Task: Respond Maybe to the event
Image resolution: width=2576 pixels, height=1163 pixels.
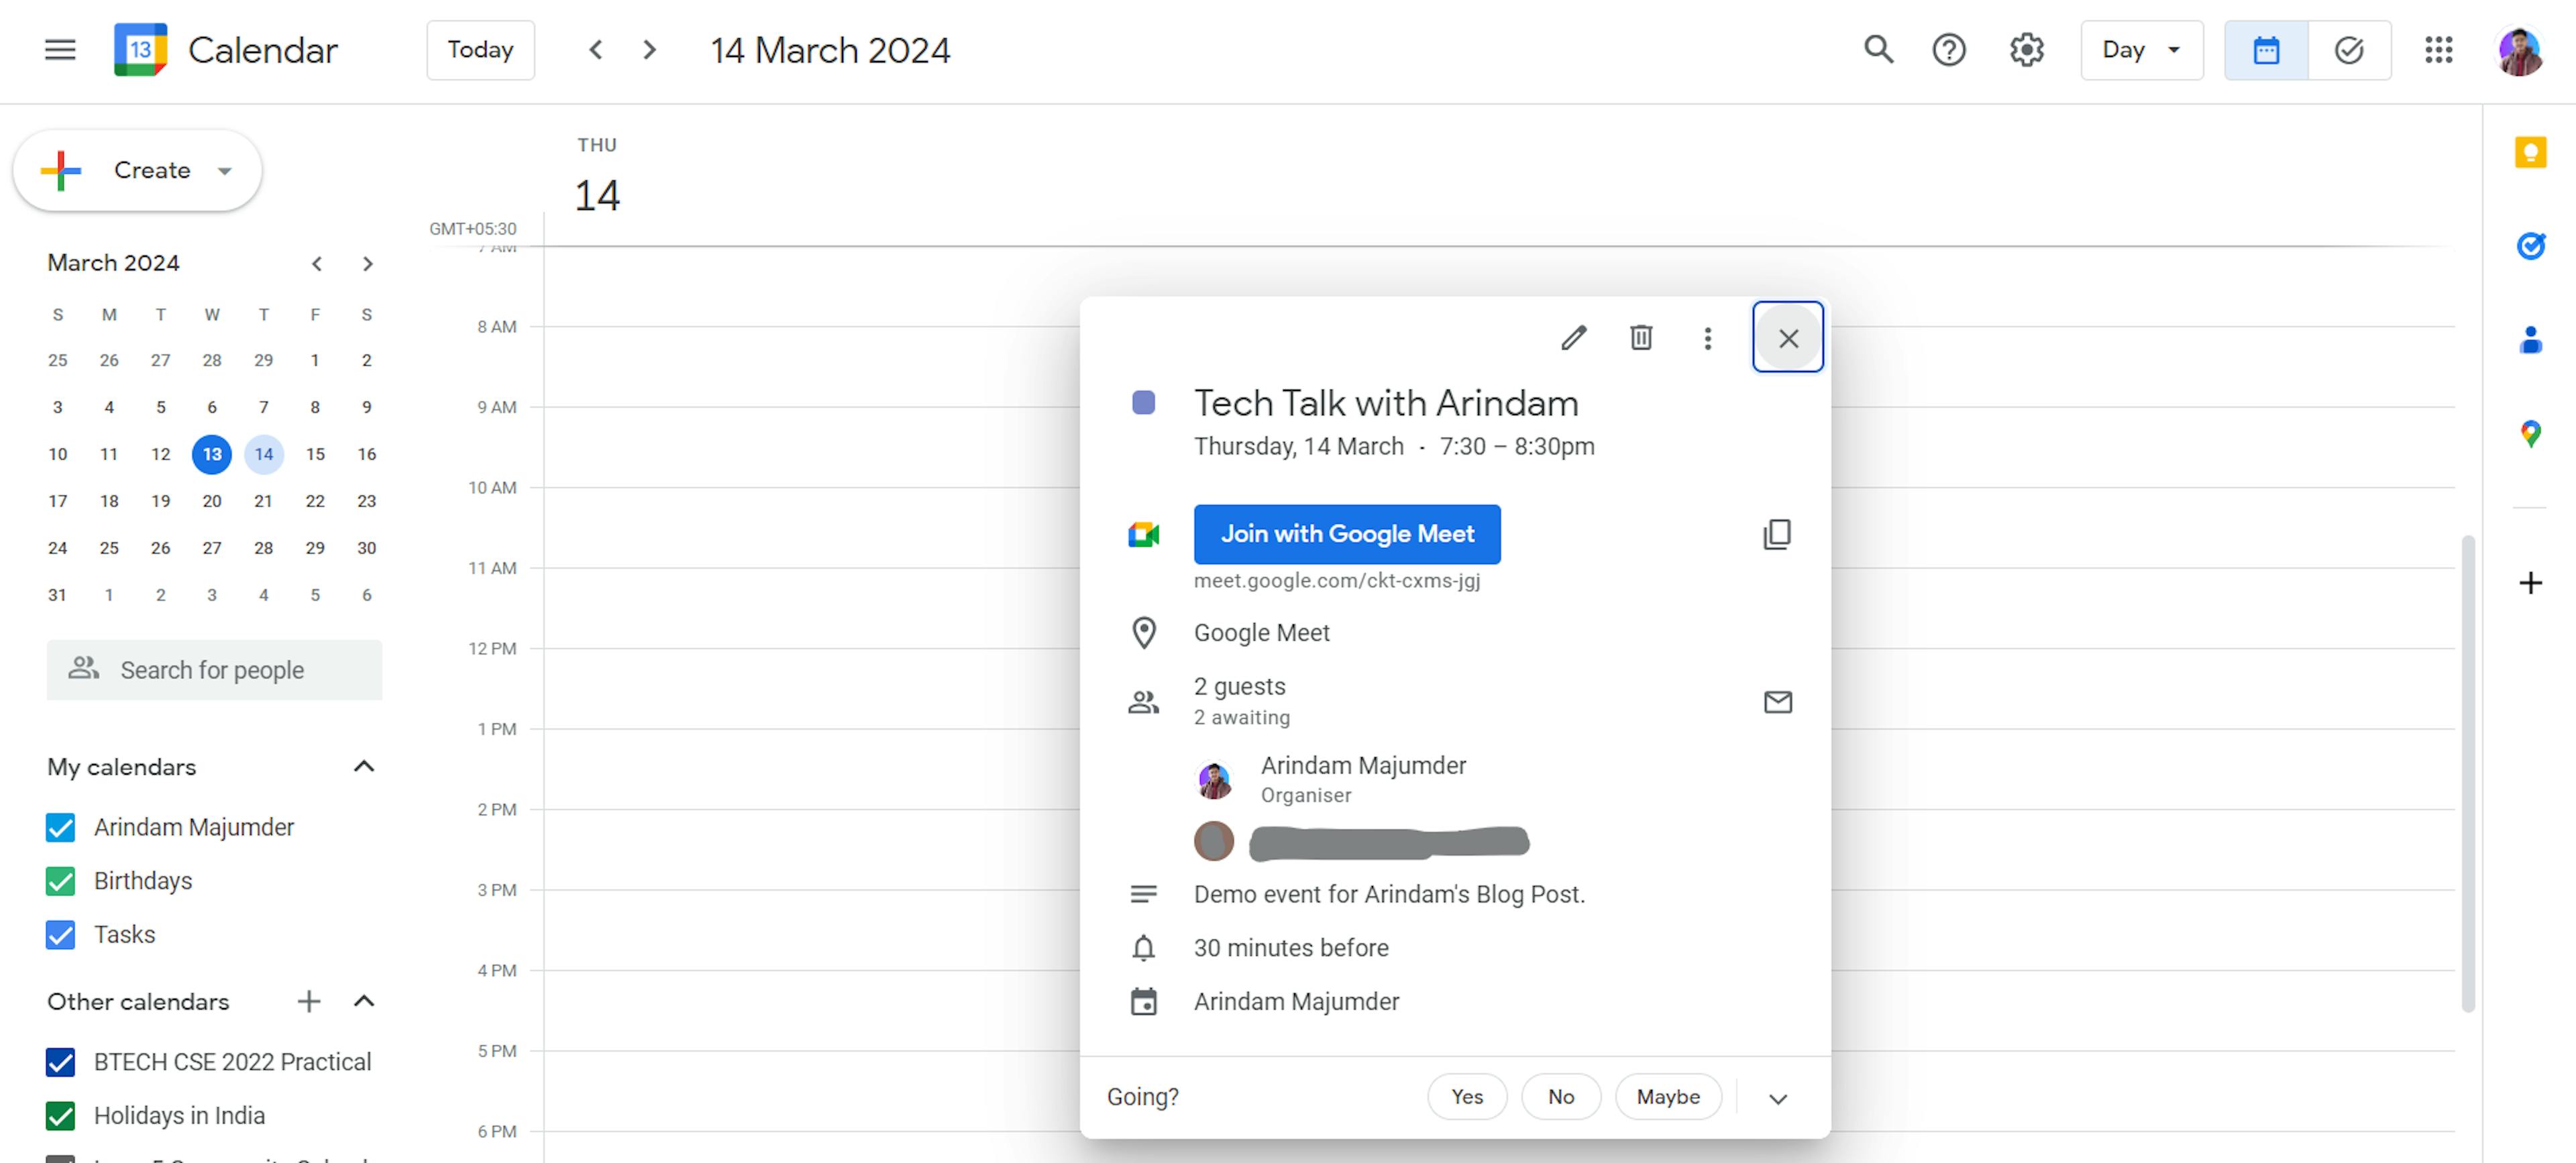Action: (1668, 1097)
